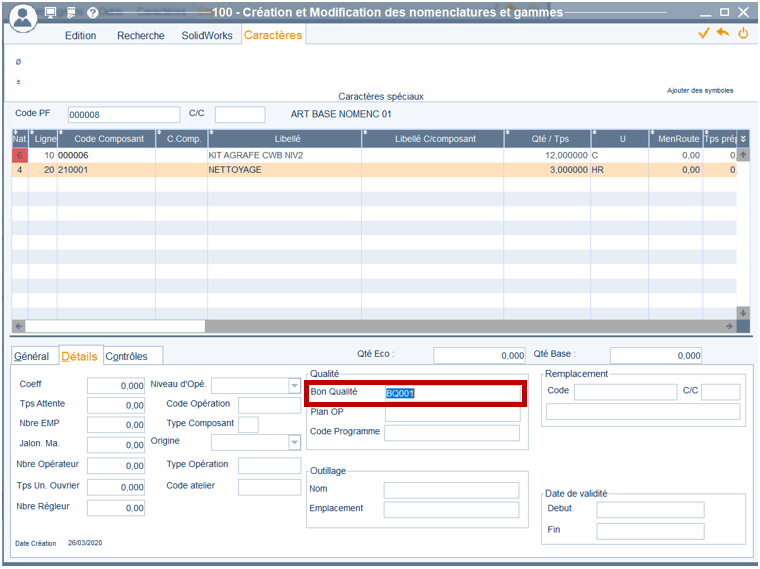Select the KIT AGRAFE CWB NIV2 row
Image resolution: width=760 pixels, height=569 pixels.
[374, 155]
